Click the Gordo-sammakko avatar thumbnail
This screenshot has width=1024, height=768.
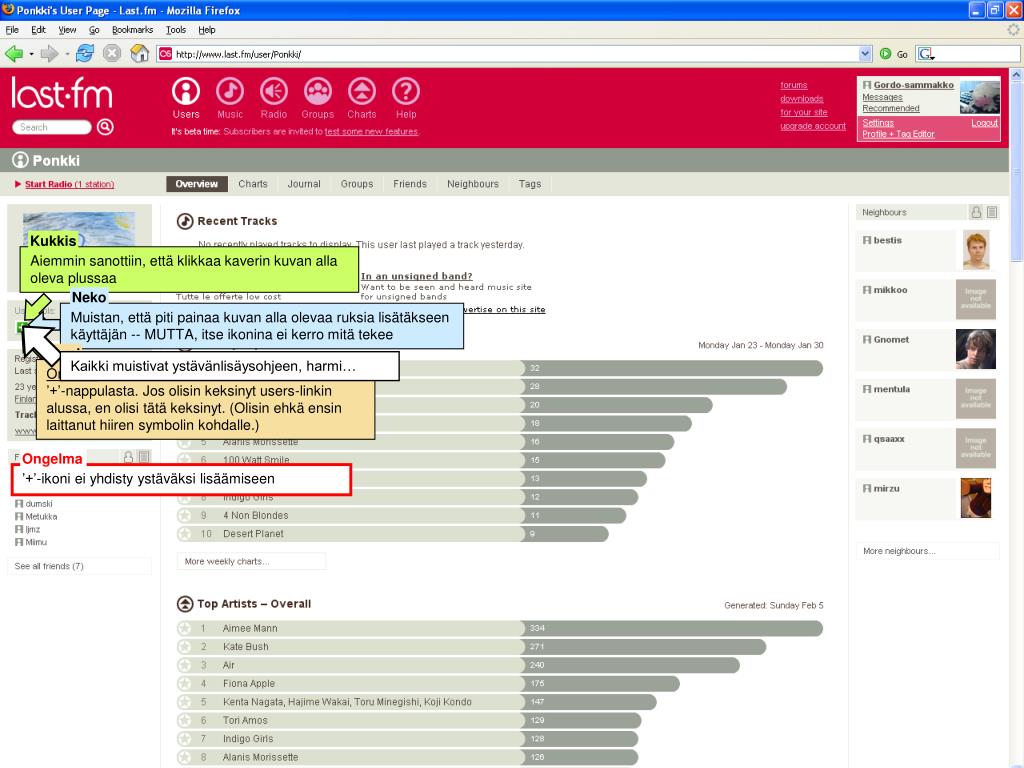(980, 97)
